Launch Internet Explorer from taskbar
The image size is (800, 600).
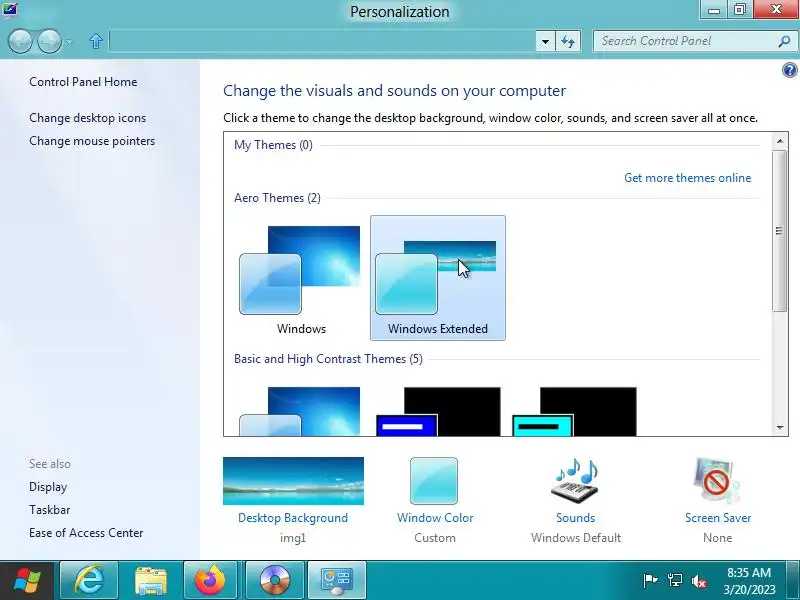tap(89, 581)
